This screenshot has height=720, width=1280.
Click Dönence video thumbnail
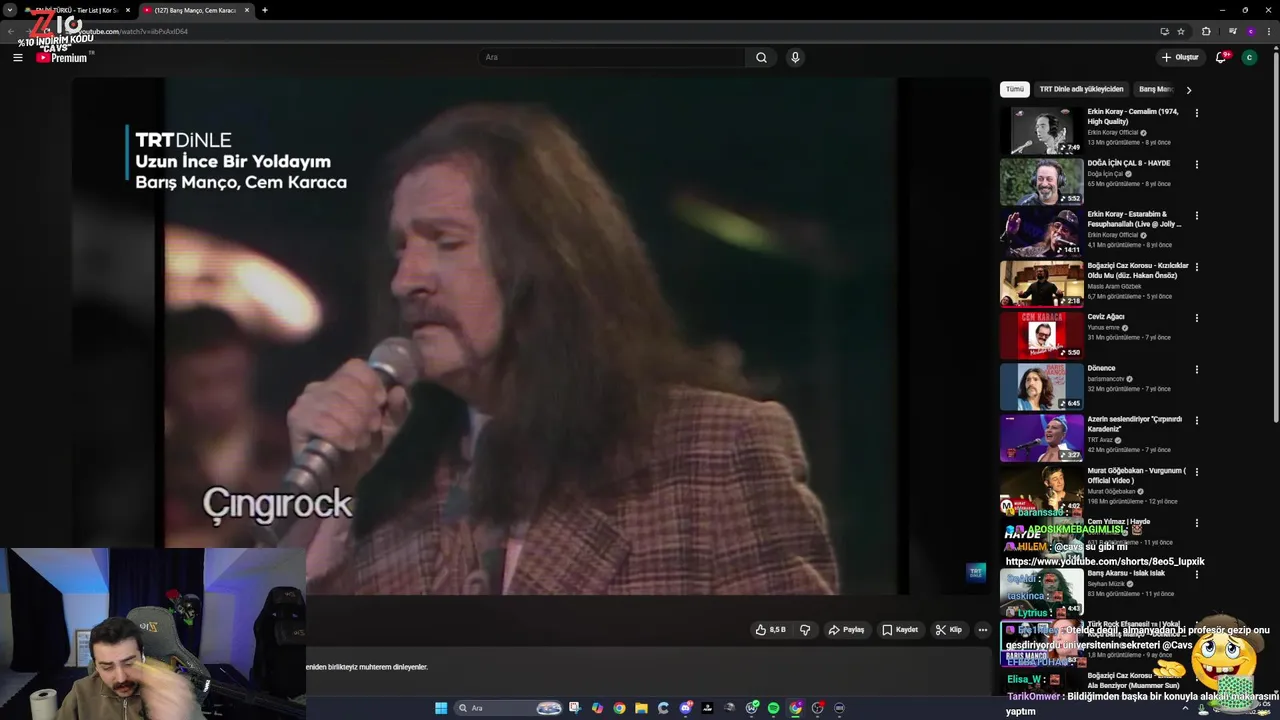[1041, 386]
